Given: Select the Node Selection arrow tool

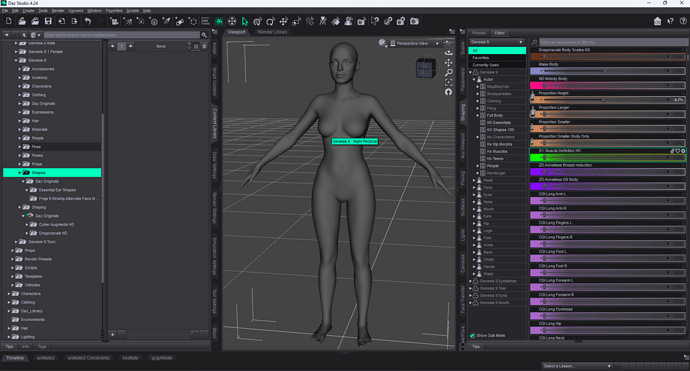Looking at the screenshot, I should pos(245,21).
